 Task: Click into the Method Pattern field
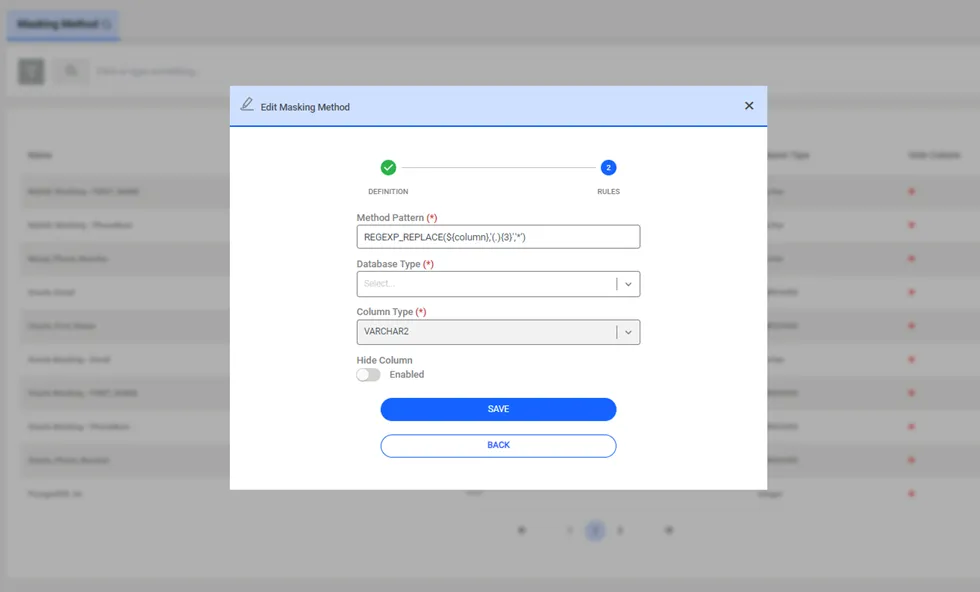pos(498,237)
